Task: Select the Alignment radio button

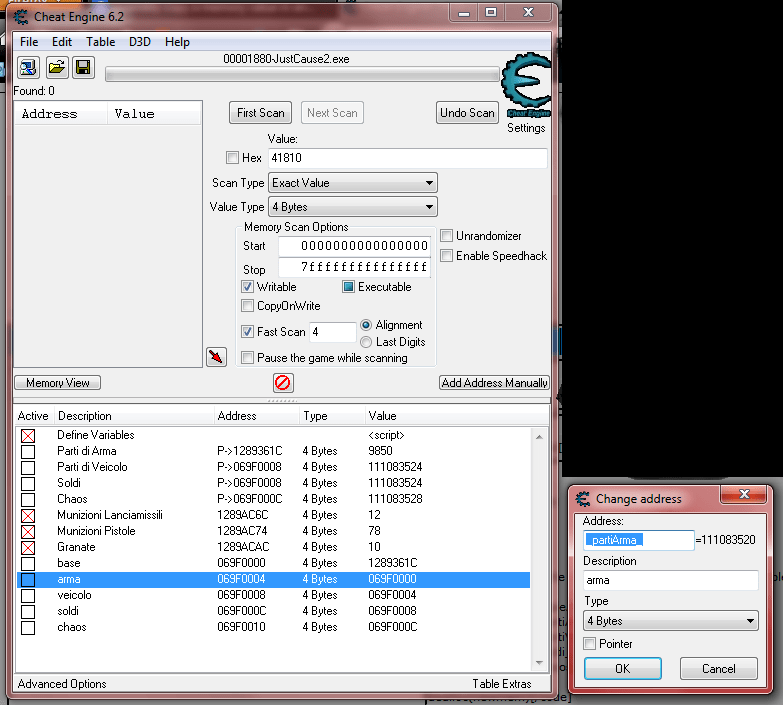Action: pyautogui.click(x=366, y=325)
